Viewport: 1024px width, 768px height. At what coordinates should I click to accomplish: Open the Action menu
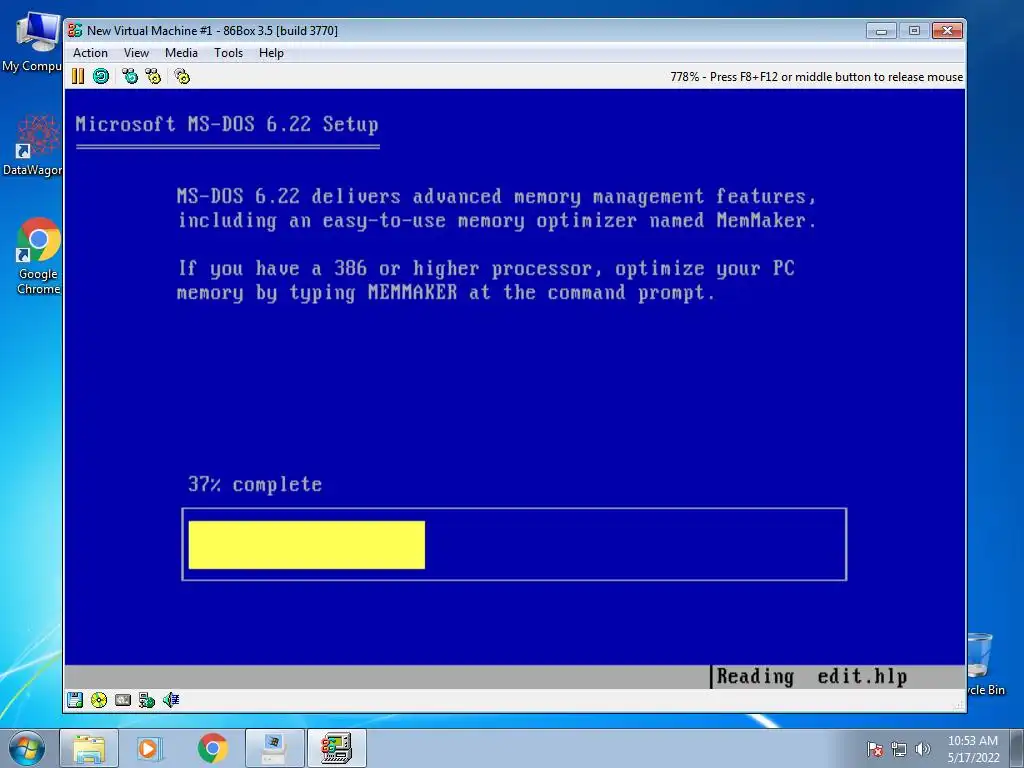90,53
